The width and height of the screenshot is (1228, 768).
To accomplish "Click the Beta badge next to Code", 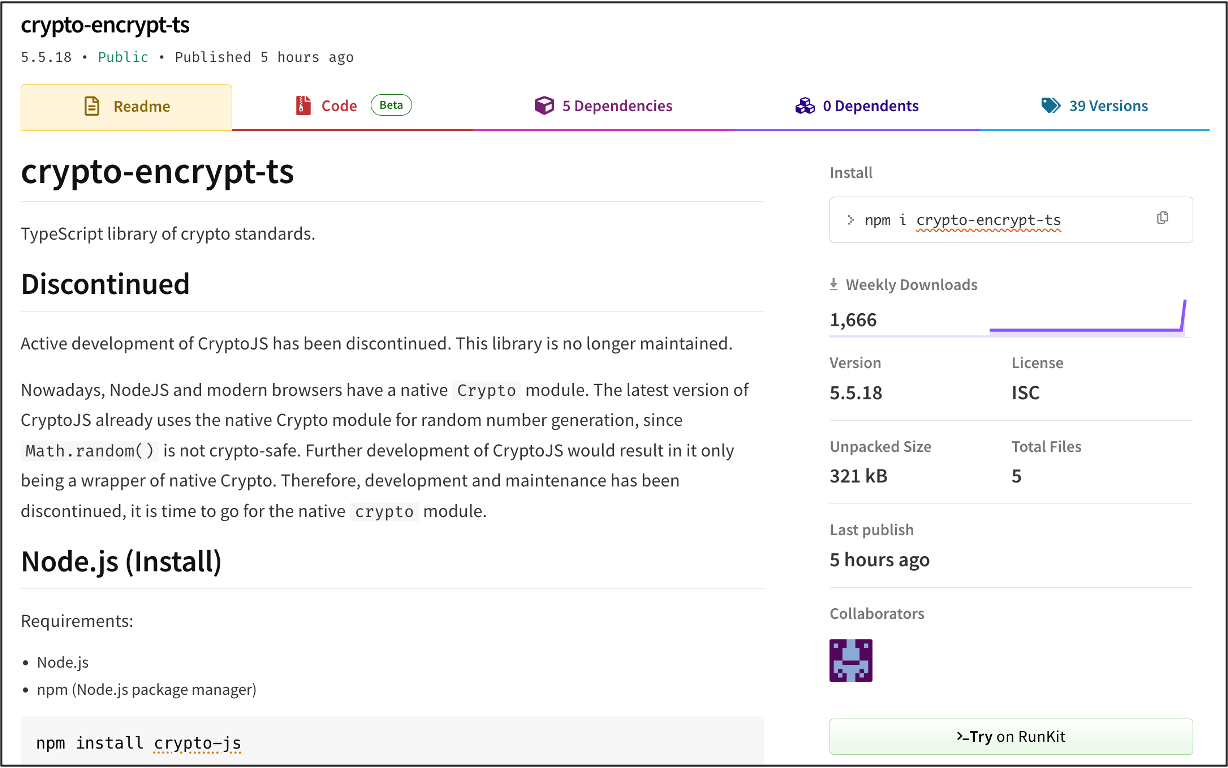I will 391,105.
